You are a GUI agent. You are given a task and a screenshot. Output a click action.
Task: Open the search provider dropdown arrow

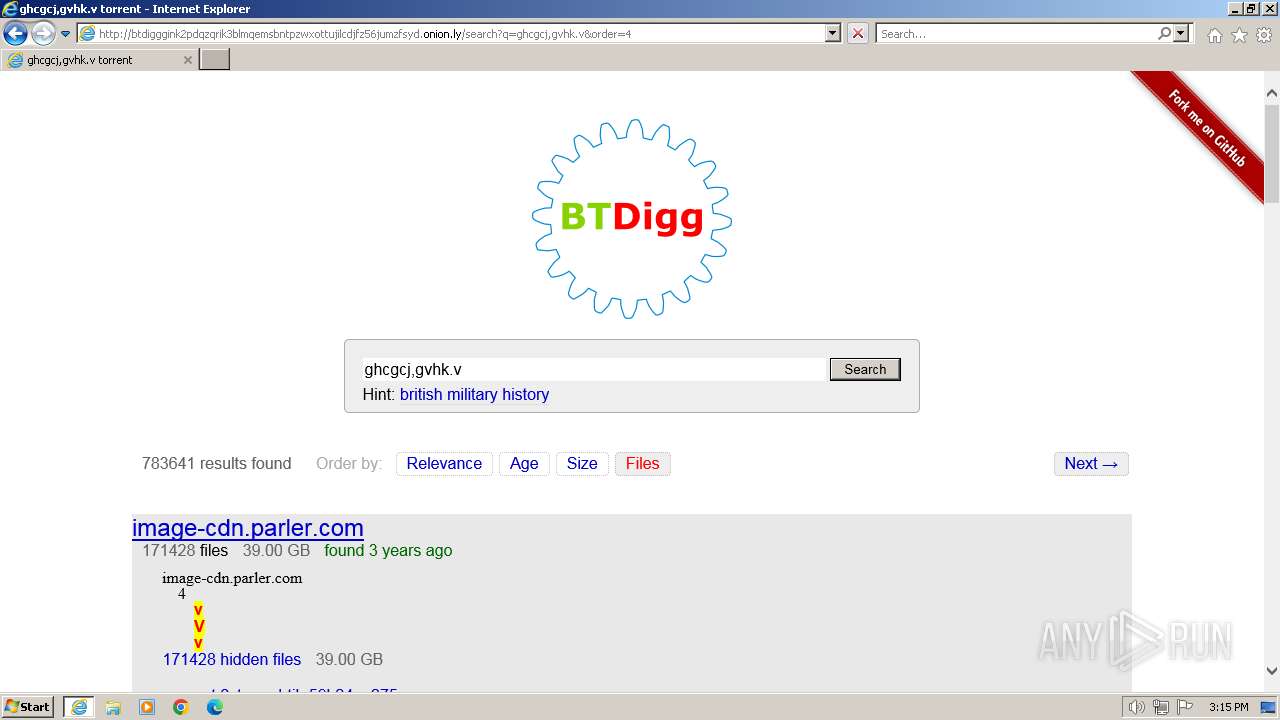(1182, 33)
